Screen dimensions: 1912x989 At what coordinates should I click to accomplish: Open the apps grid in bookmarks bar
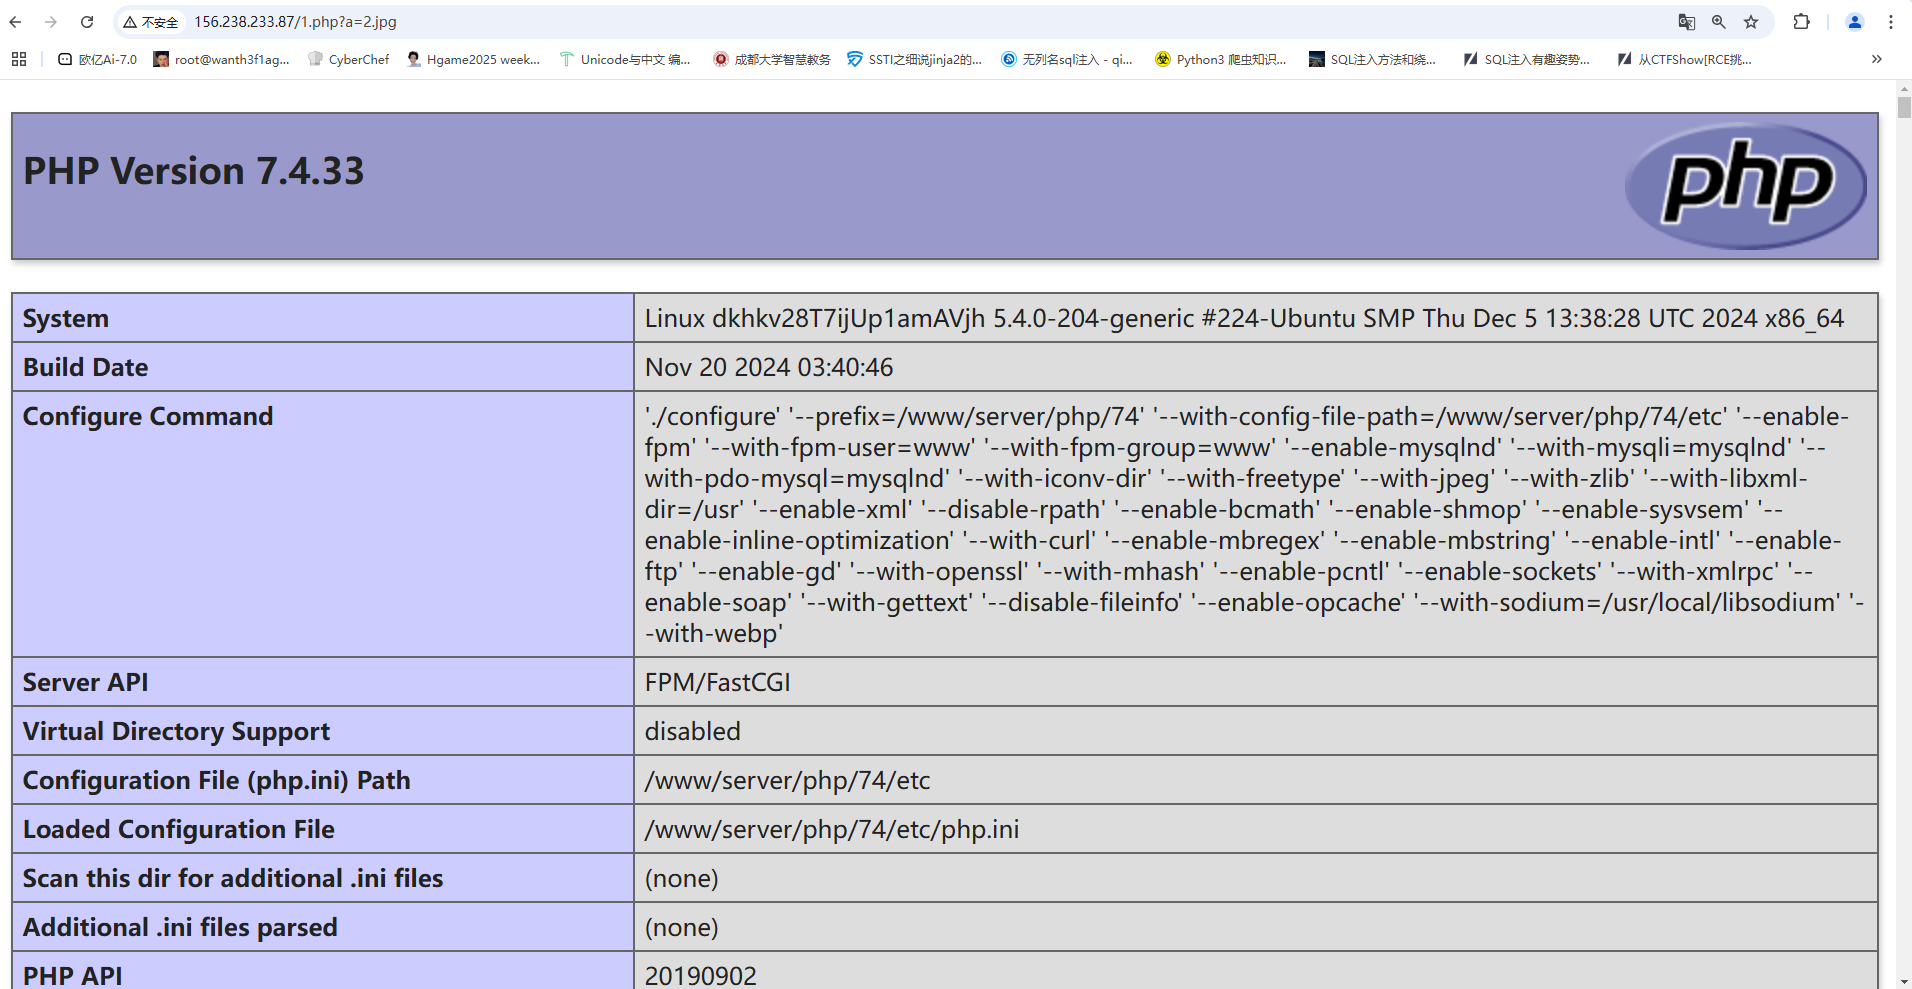pyautogui.click(x=19, y=60)
